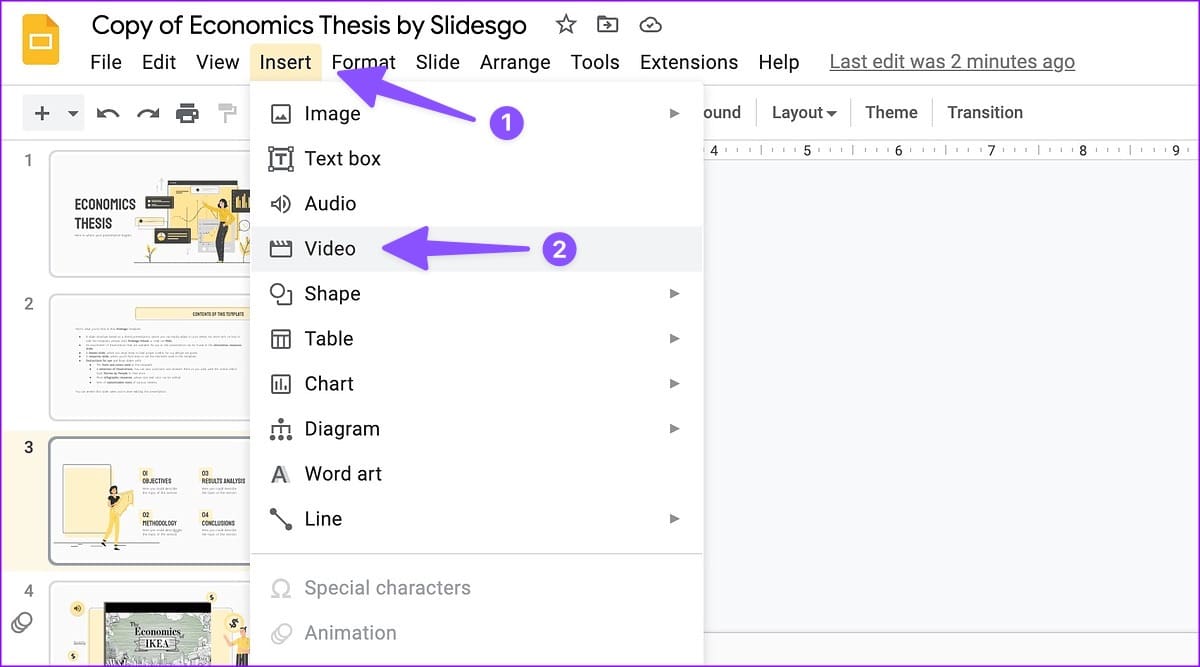The height and width of the screenshot is (667, 1200).
Task: Open the new slide layout dropdown arrow
Action: point(73,113)
